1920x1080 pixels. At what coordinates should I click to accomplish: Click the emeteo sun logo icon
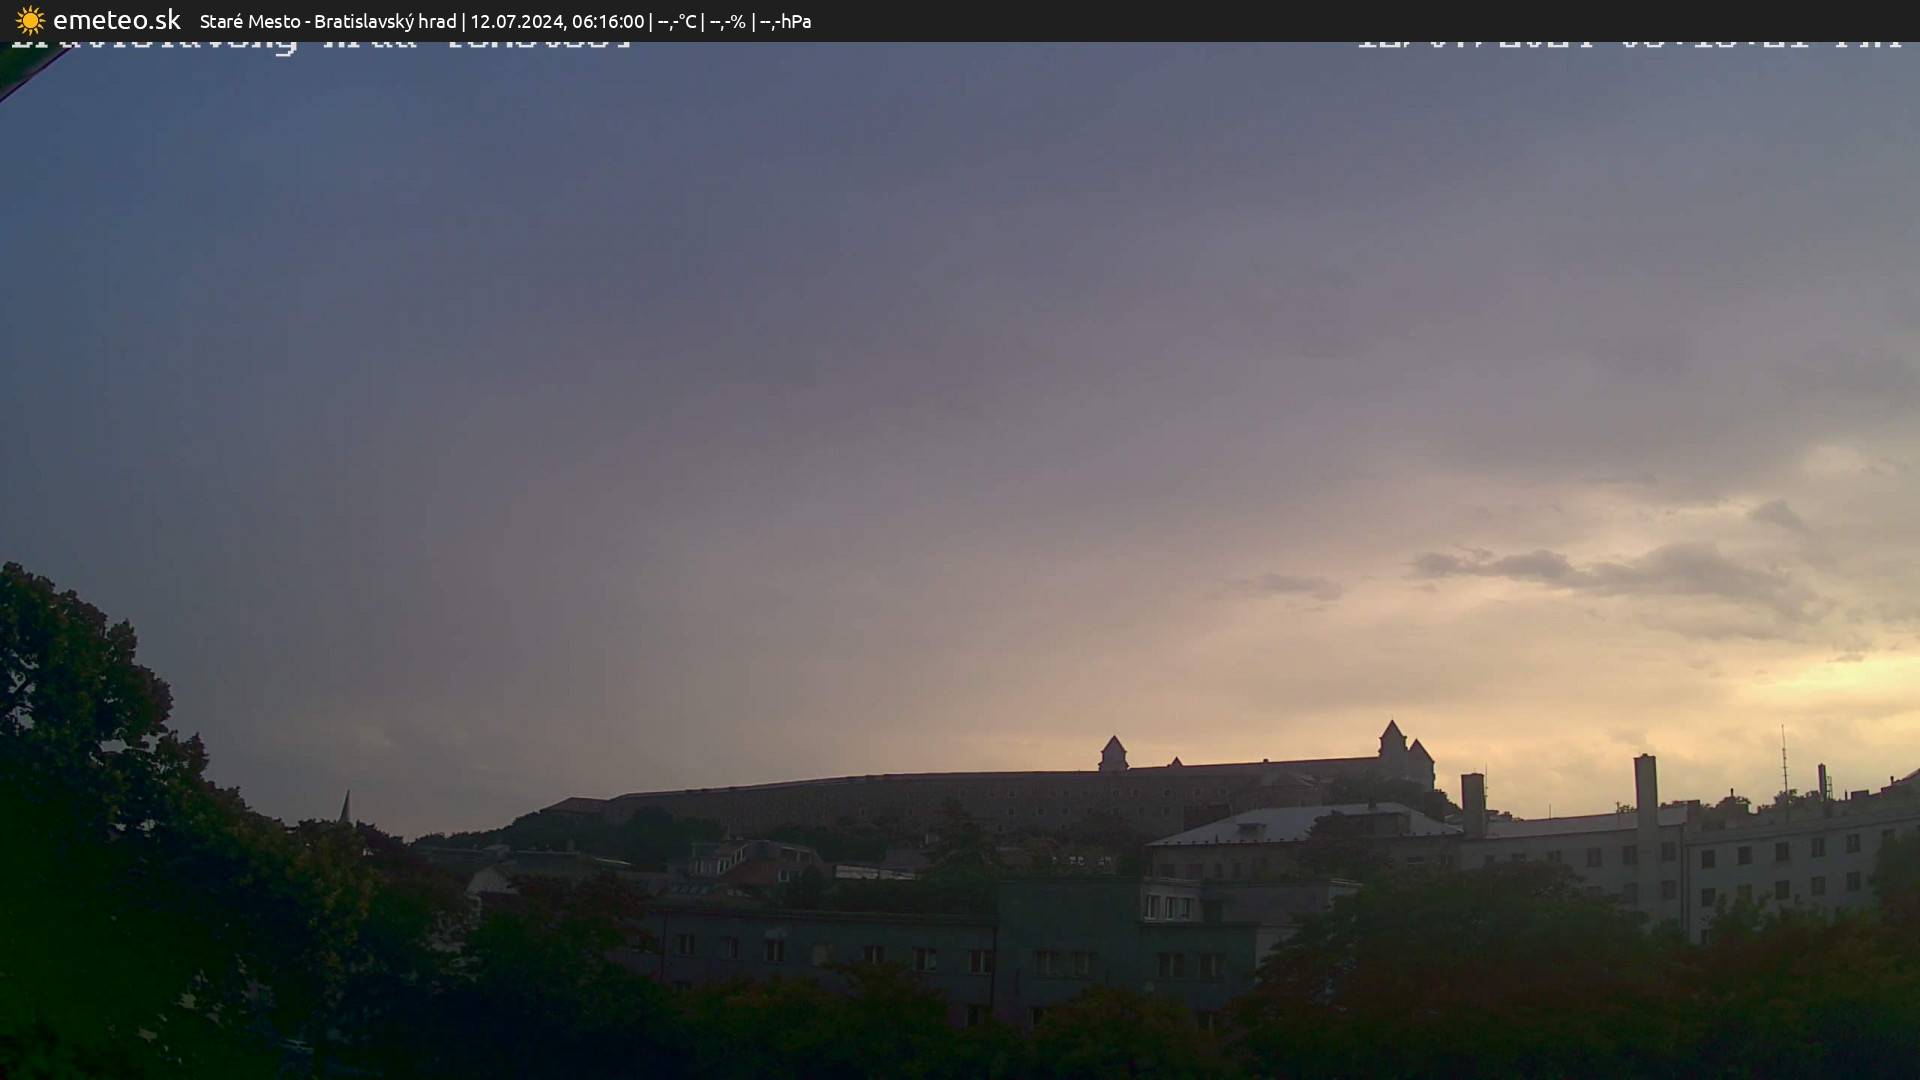[x=30, y=20]
